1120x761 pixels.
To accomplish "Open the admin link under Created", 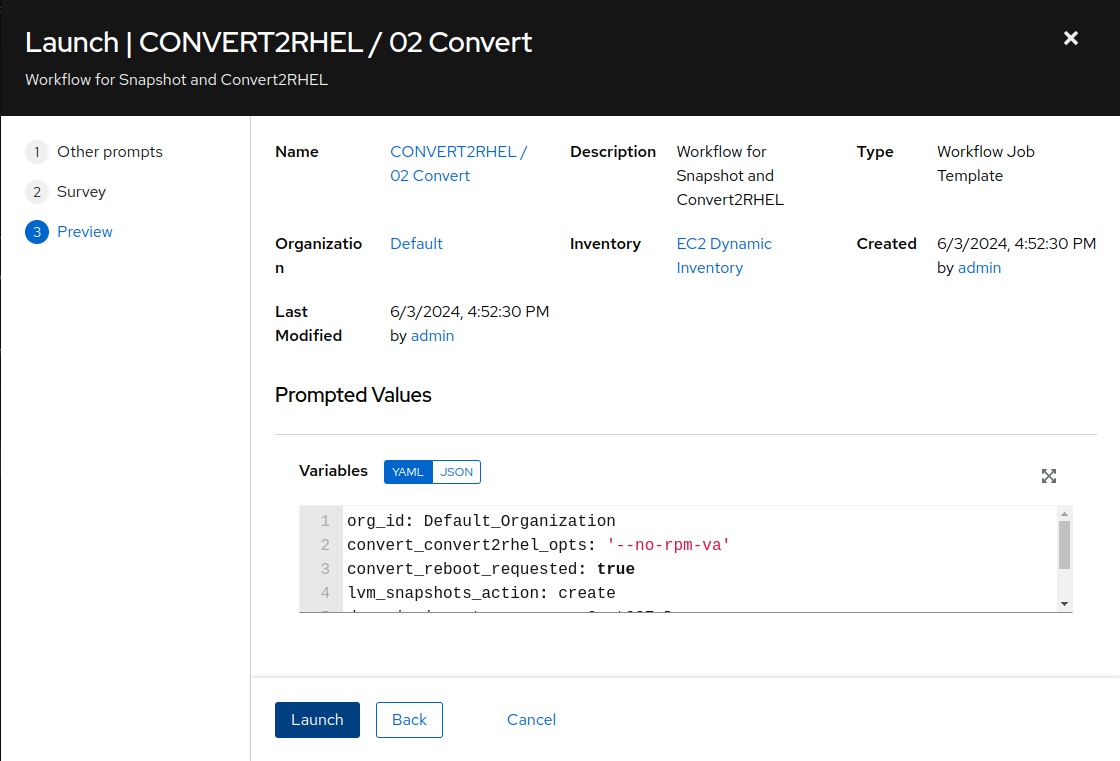I will [979, 268].
